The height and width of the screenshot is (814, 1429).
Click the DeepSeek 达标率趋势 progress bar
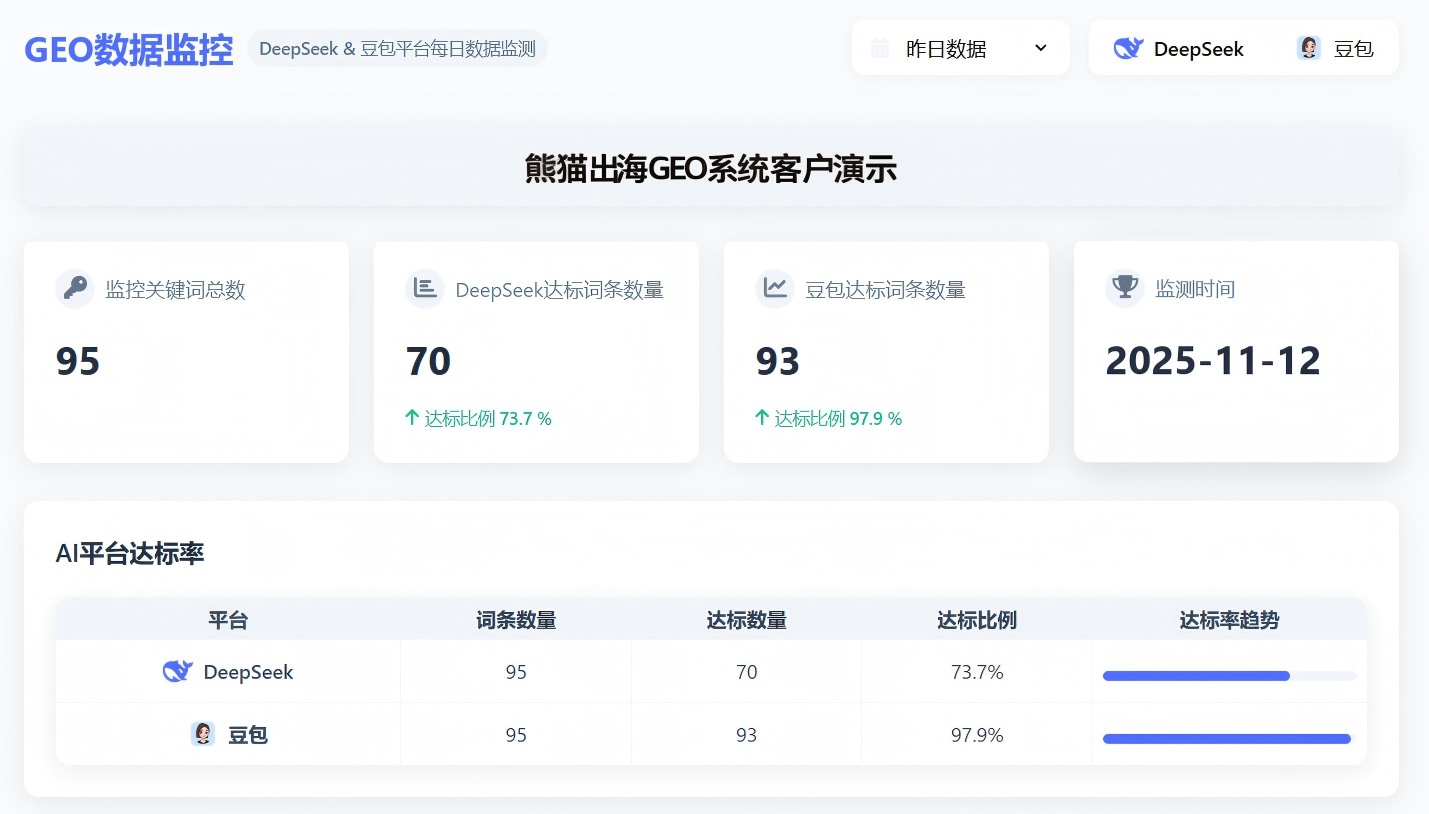[x=1229, y=676]
